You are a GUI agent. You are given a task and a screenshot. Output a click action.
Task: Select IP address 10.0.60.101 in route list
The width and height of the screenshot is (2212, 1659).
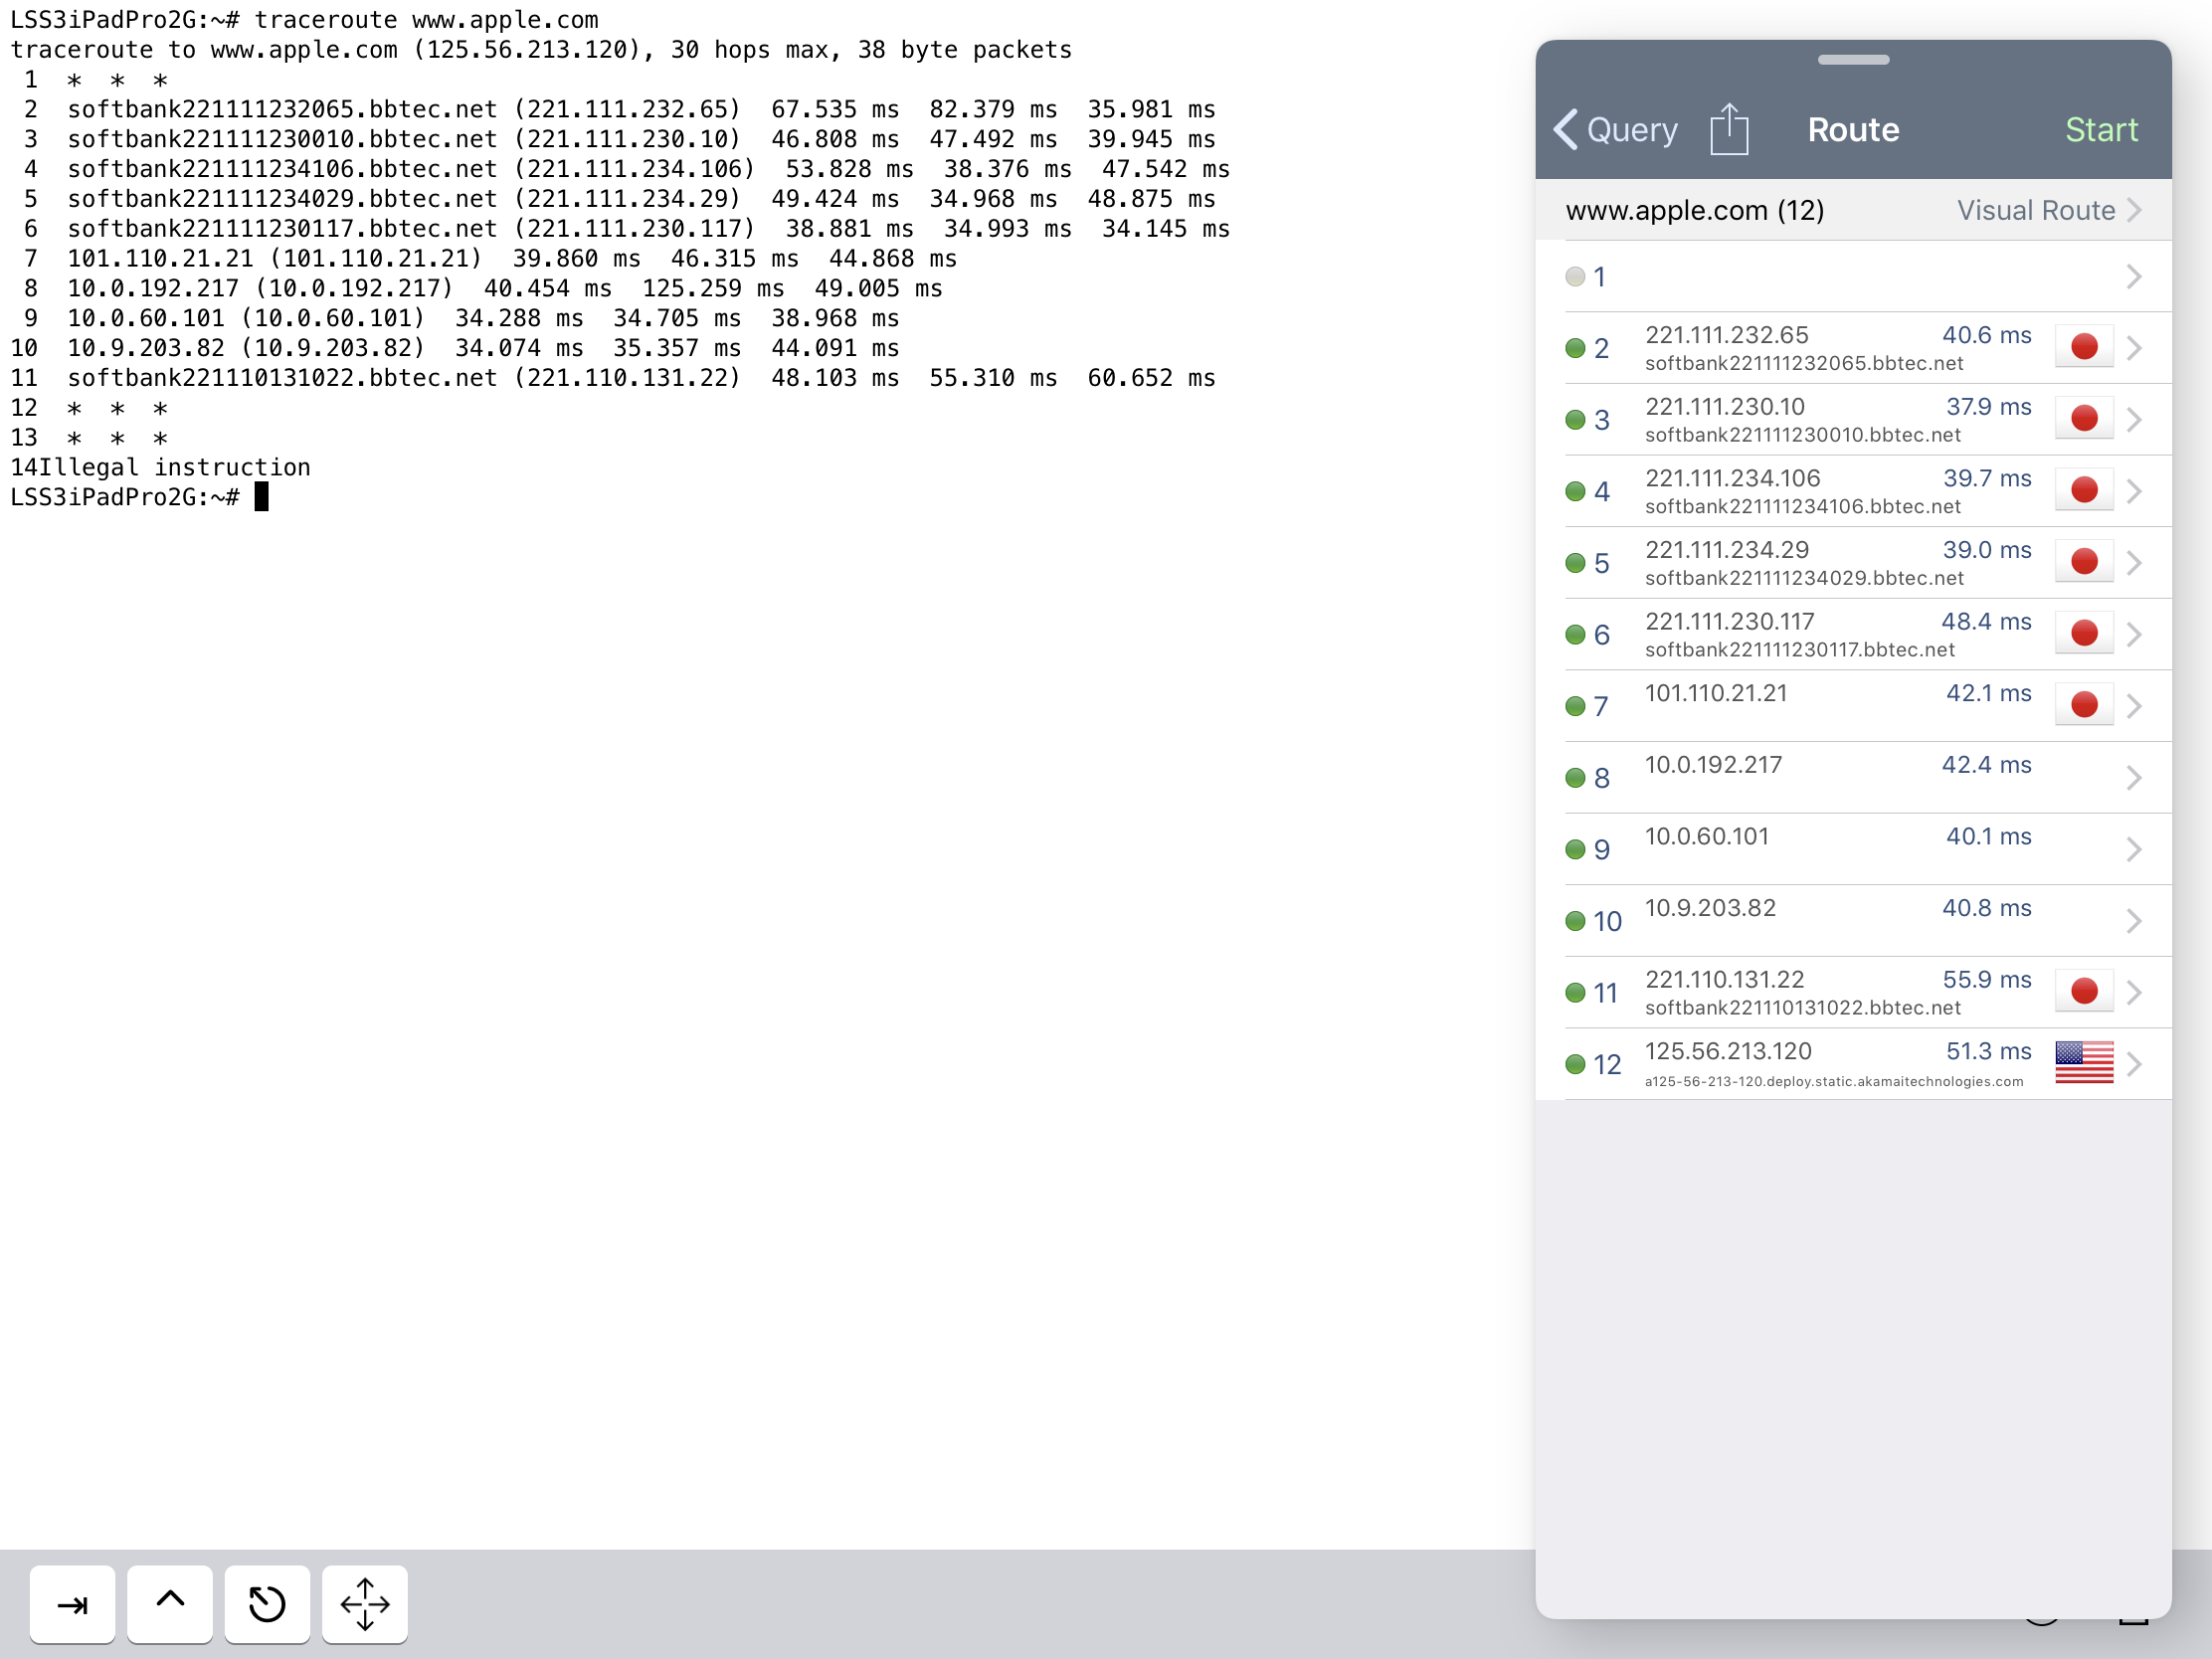pos(1707,836)
